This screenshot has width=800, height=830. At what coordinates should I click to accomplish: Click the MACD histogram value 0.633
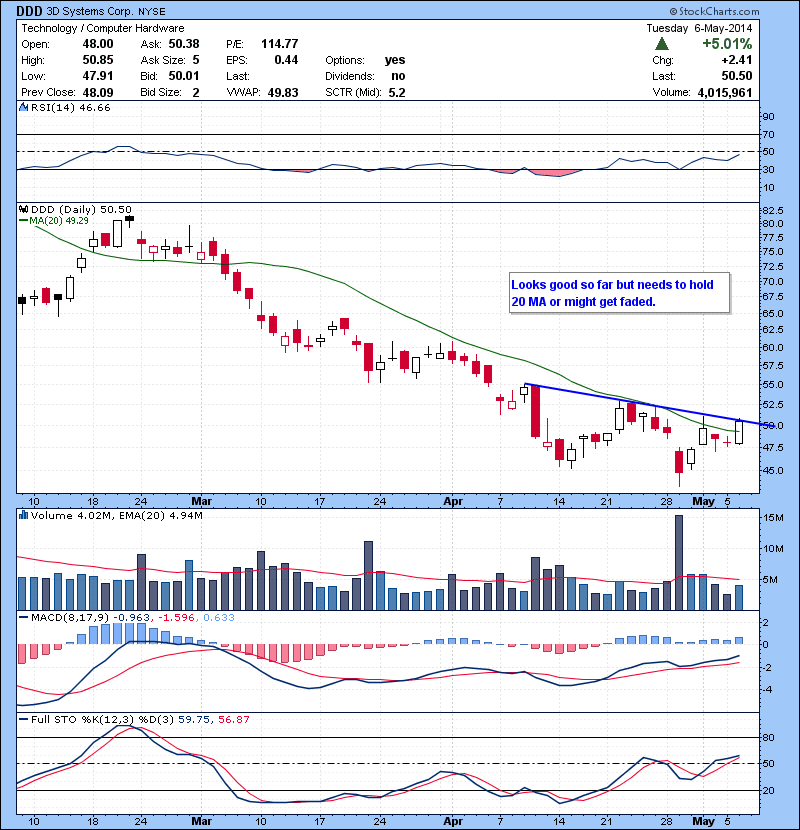click(219, 617)
